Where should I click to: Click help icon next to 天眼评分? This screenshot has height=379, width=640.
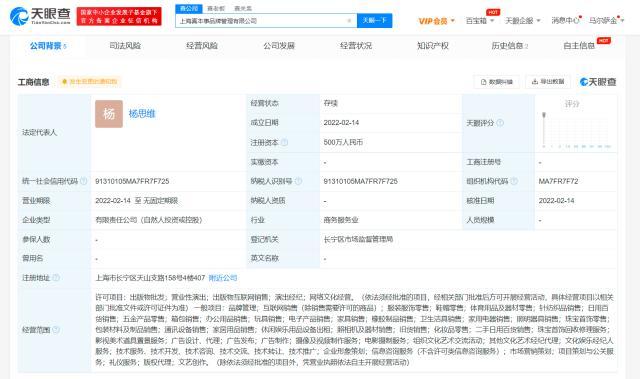(x=500, y=123)
